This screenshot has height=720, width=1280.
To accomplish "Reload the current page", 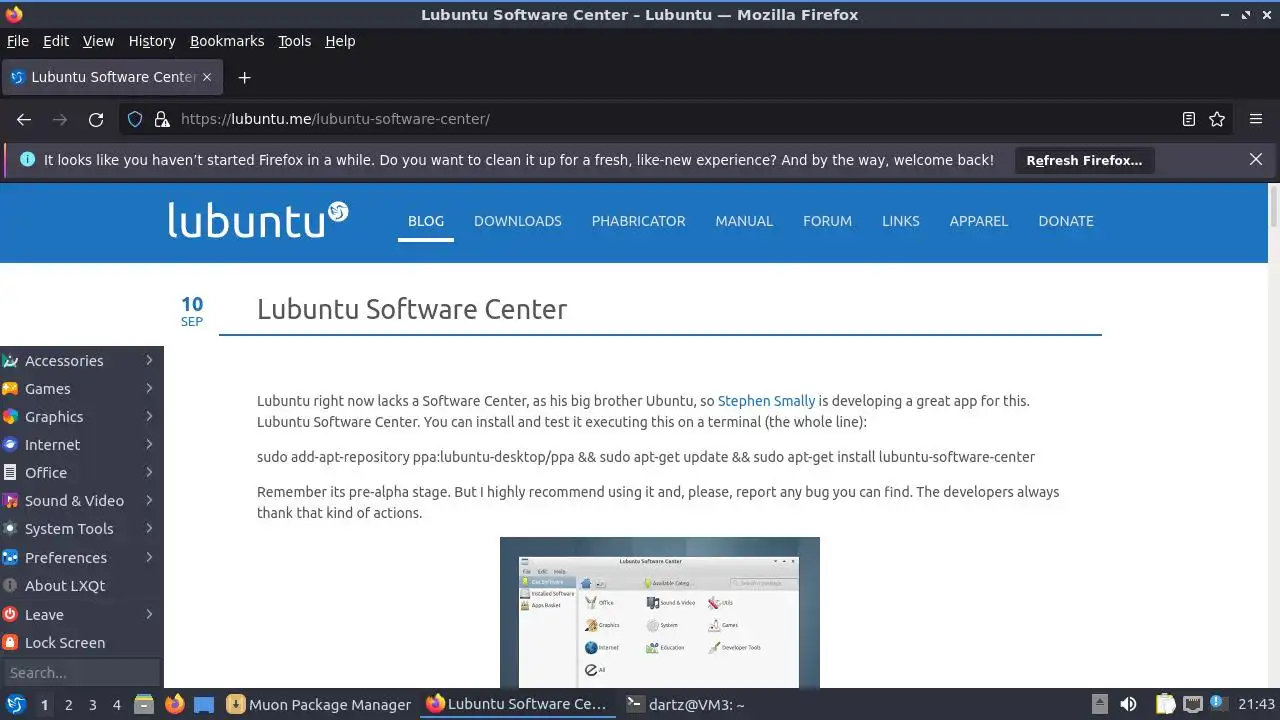I will coord(96,119).
